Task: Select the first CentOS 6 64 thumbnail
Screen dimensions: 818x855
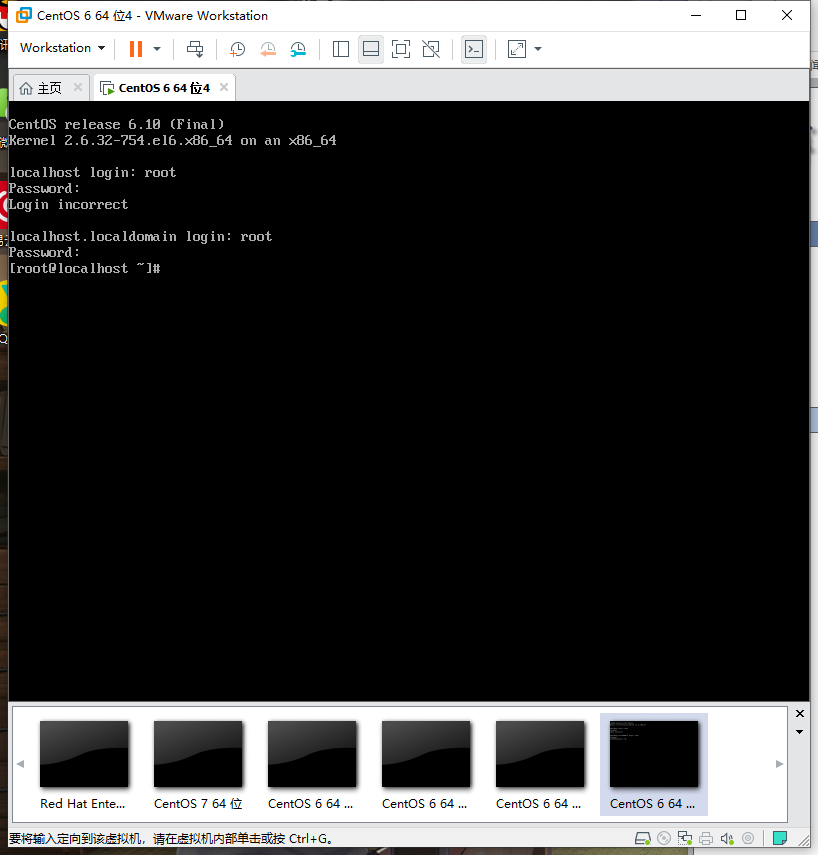Action: click(312, 764)
